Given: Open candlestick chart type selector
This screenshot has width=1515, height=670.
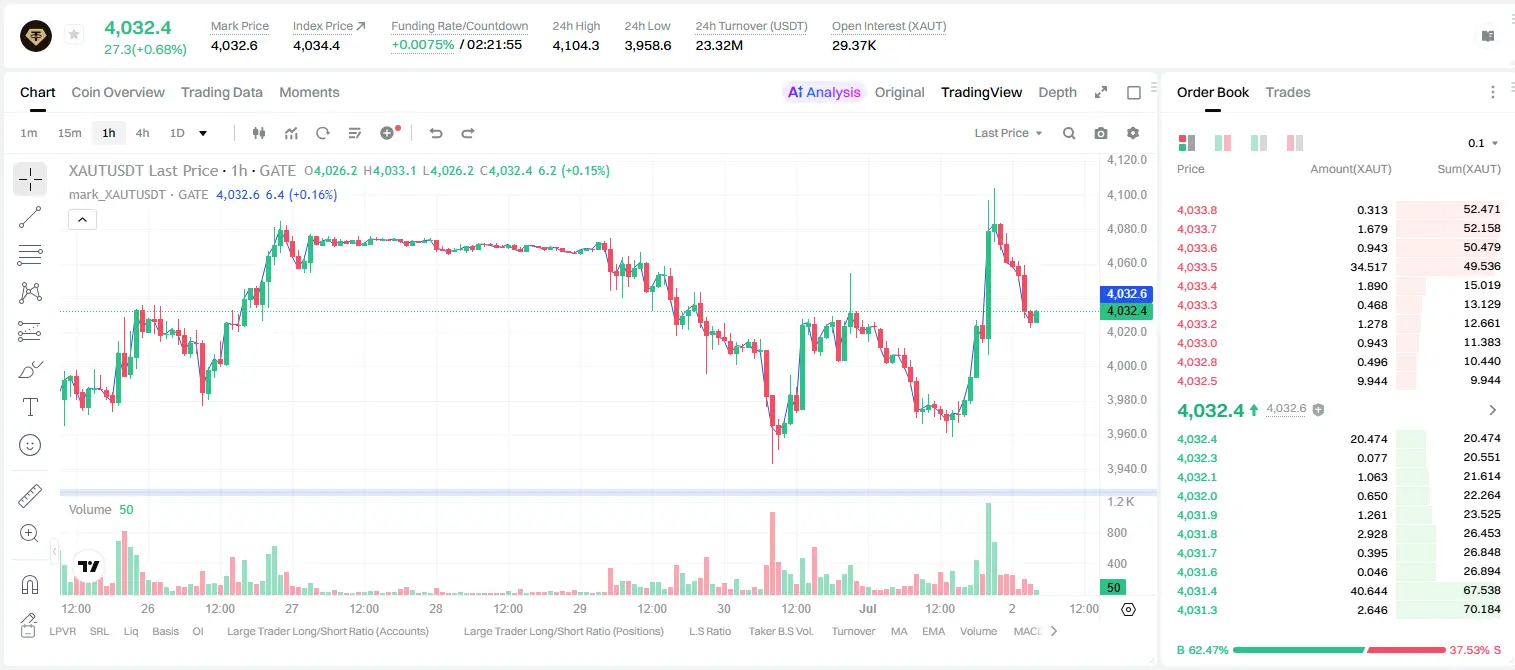Looking at the screenshot, I should pos(260,133).
